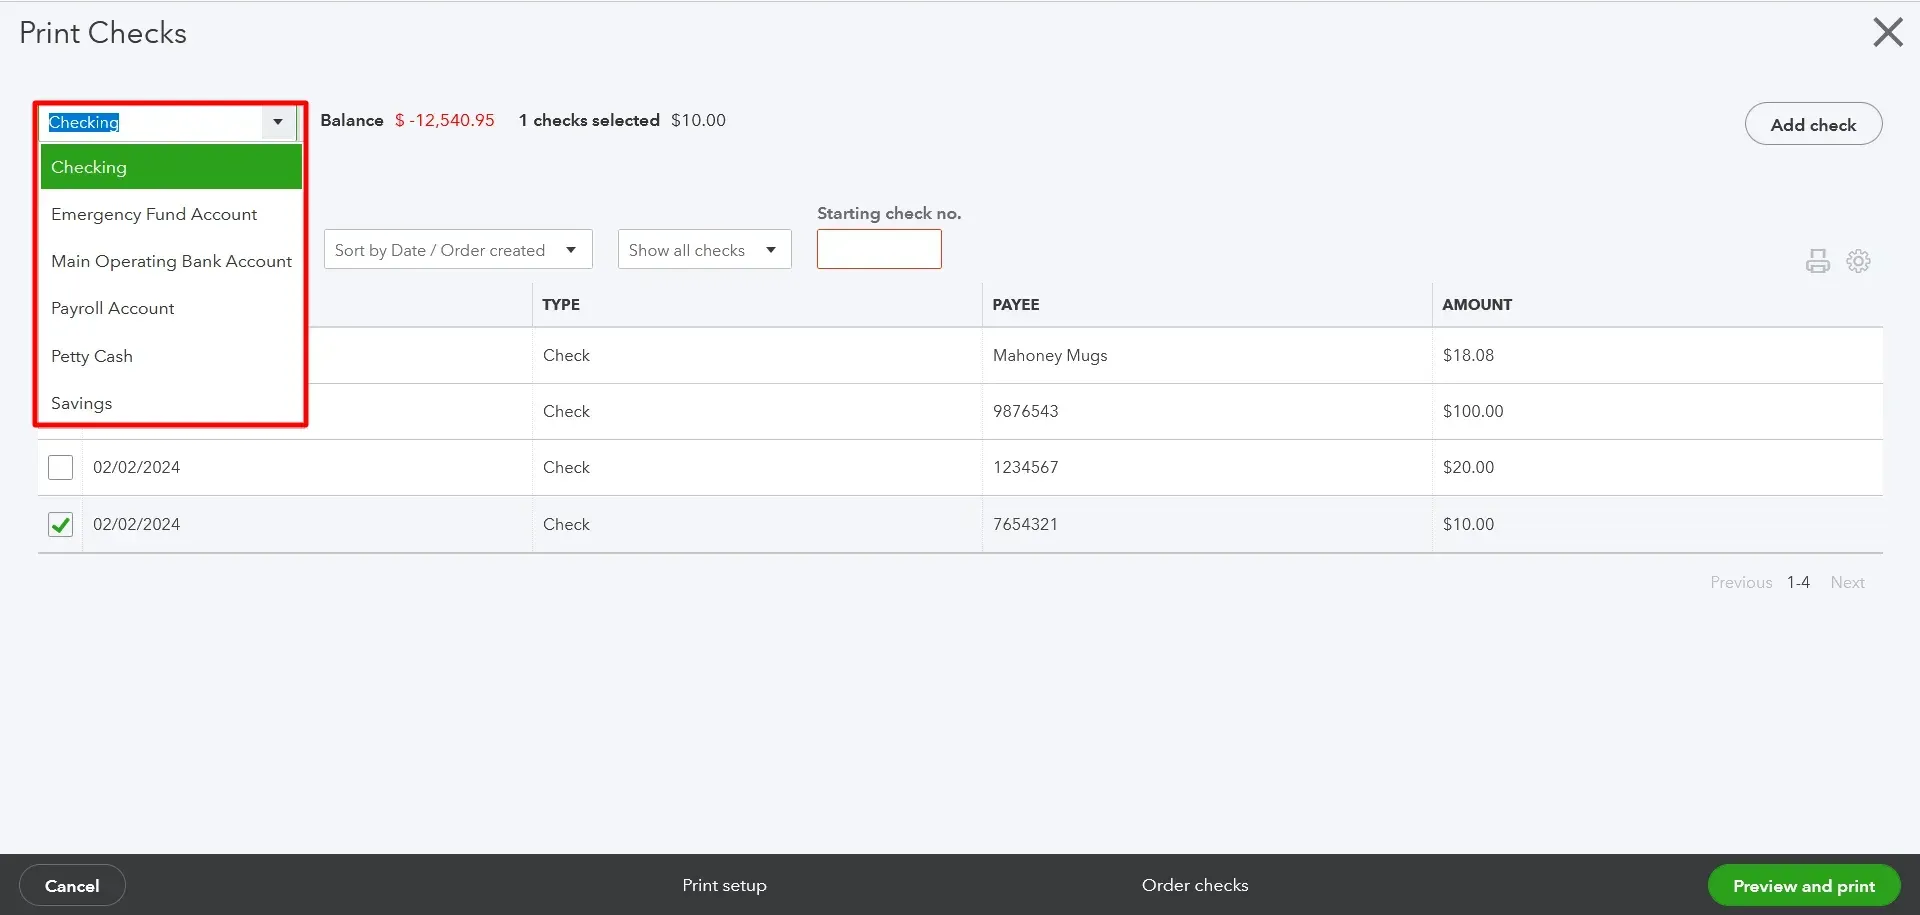The width and height of the screenshot is (1920, 915).
Task: Click the balance value $-12,540.95
Action: 445,120
